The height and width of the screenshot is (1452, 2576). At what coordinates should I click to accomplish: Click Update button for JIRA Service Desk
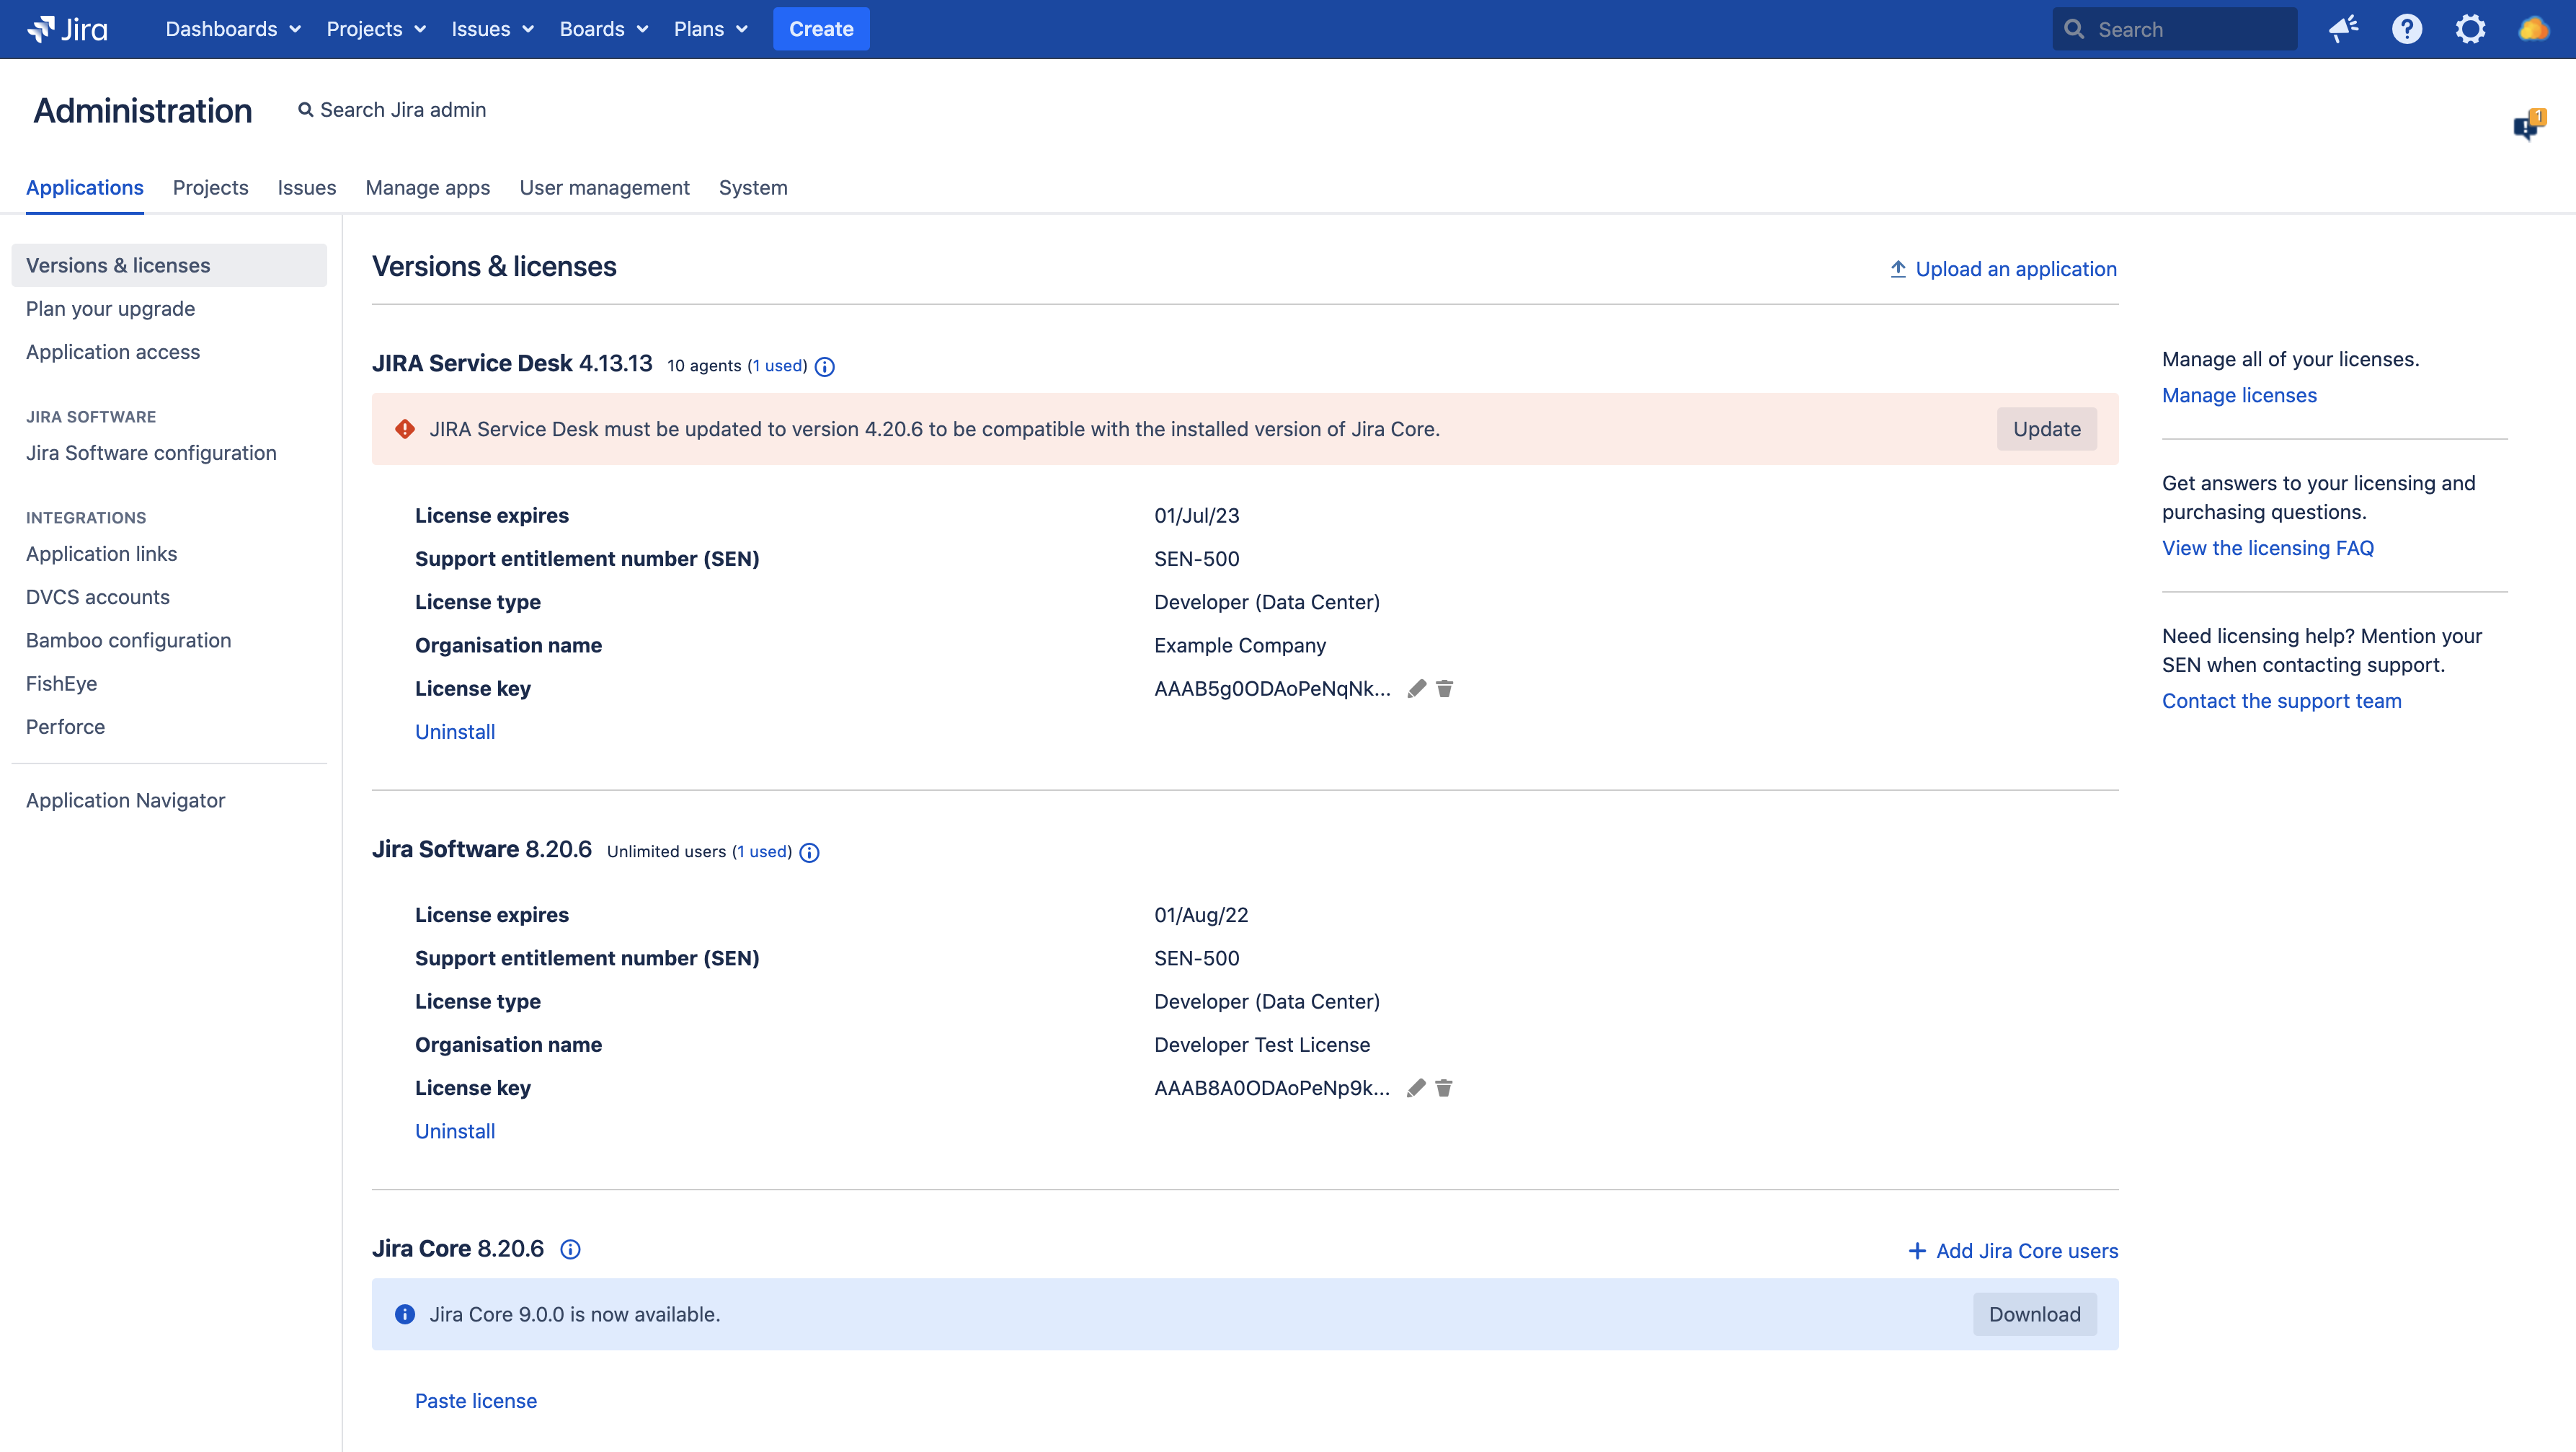tap(2046, 429)
